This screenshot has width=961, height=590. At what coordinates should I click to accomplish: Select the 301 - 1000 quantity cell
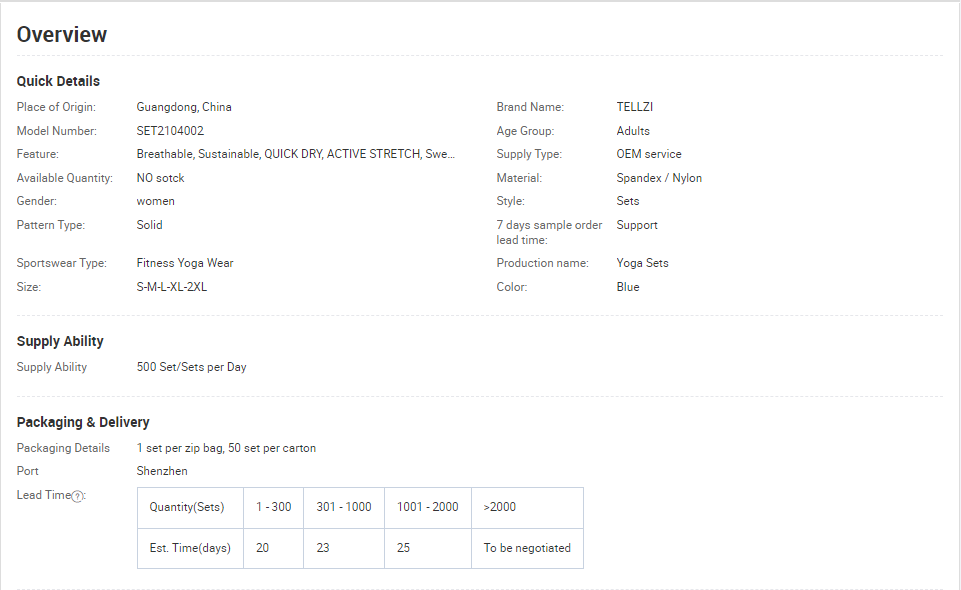344,507
